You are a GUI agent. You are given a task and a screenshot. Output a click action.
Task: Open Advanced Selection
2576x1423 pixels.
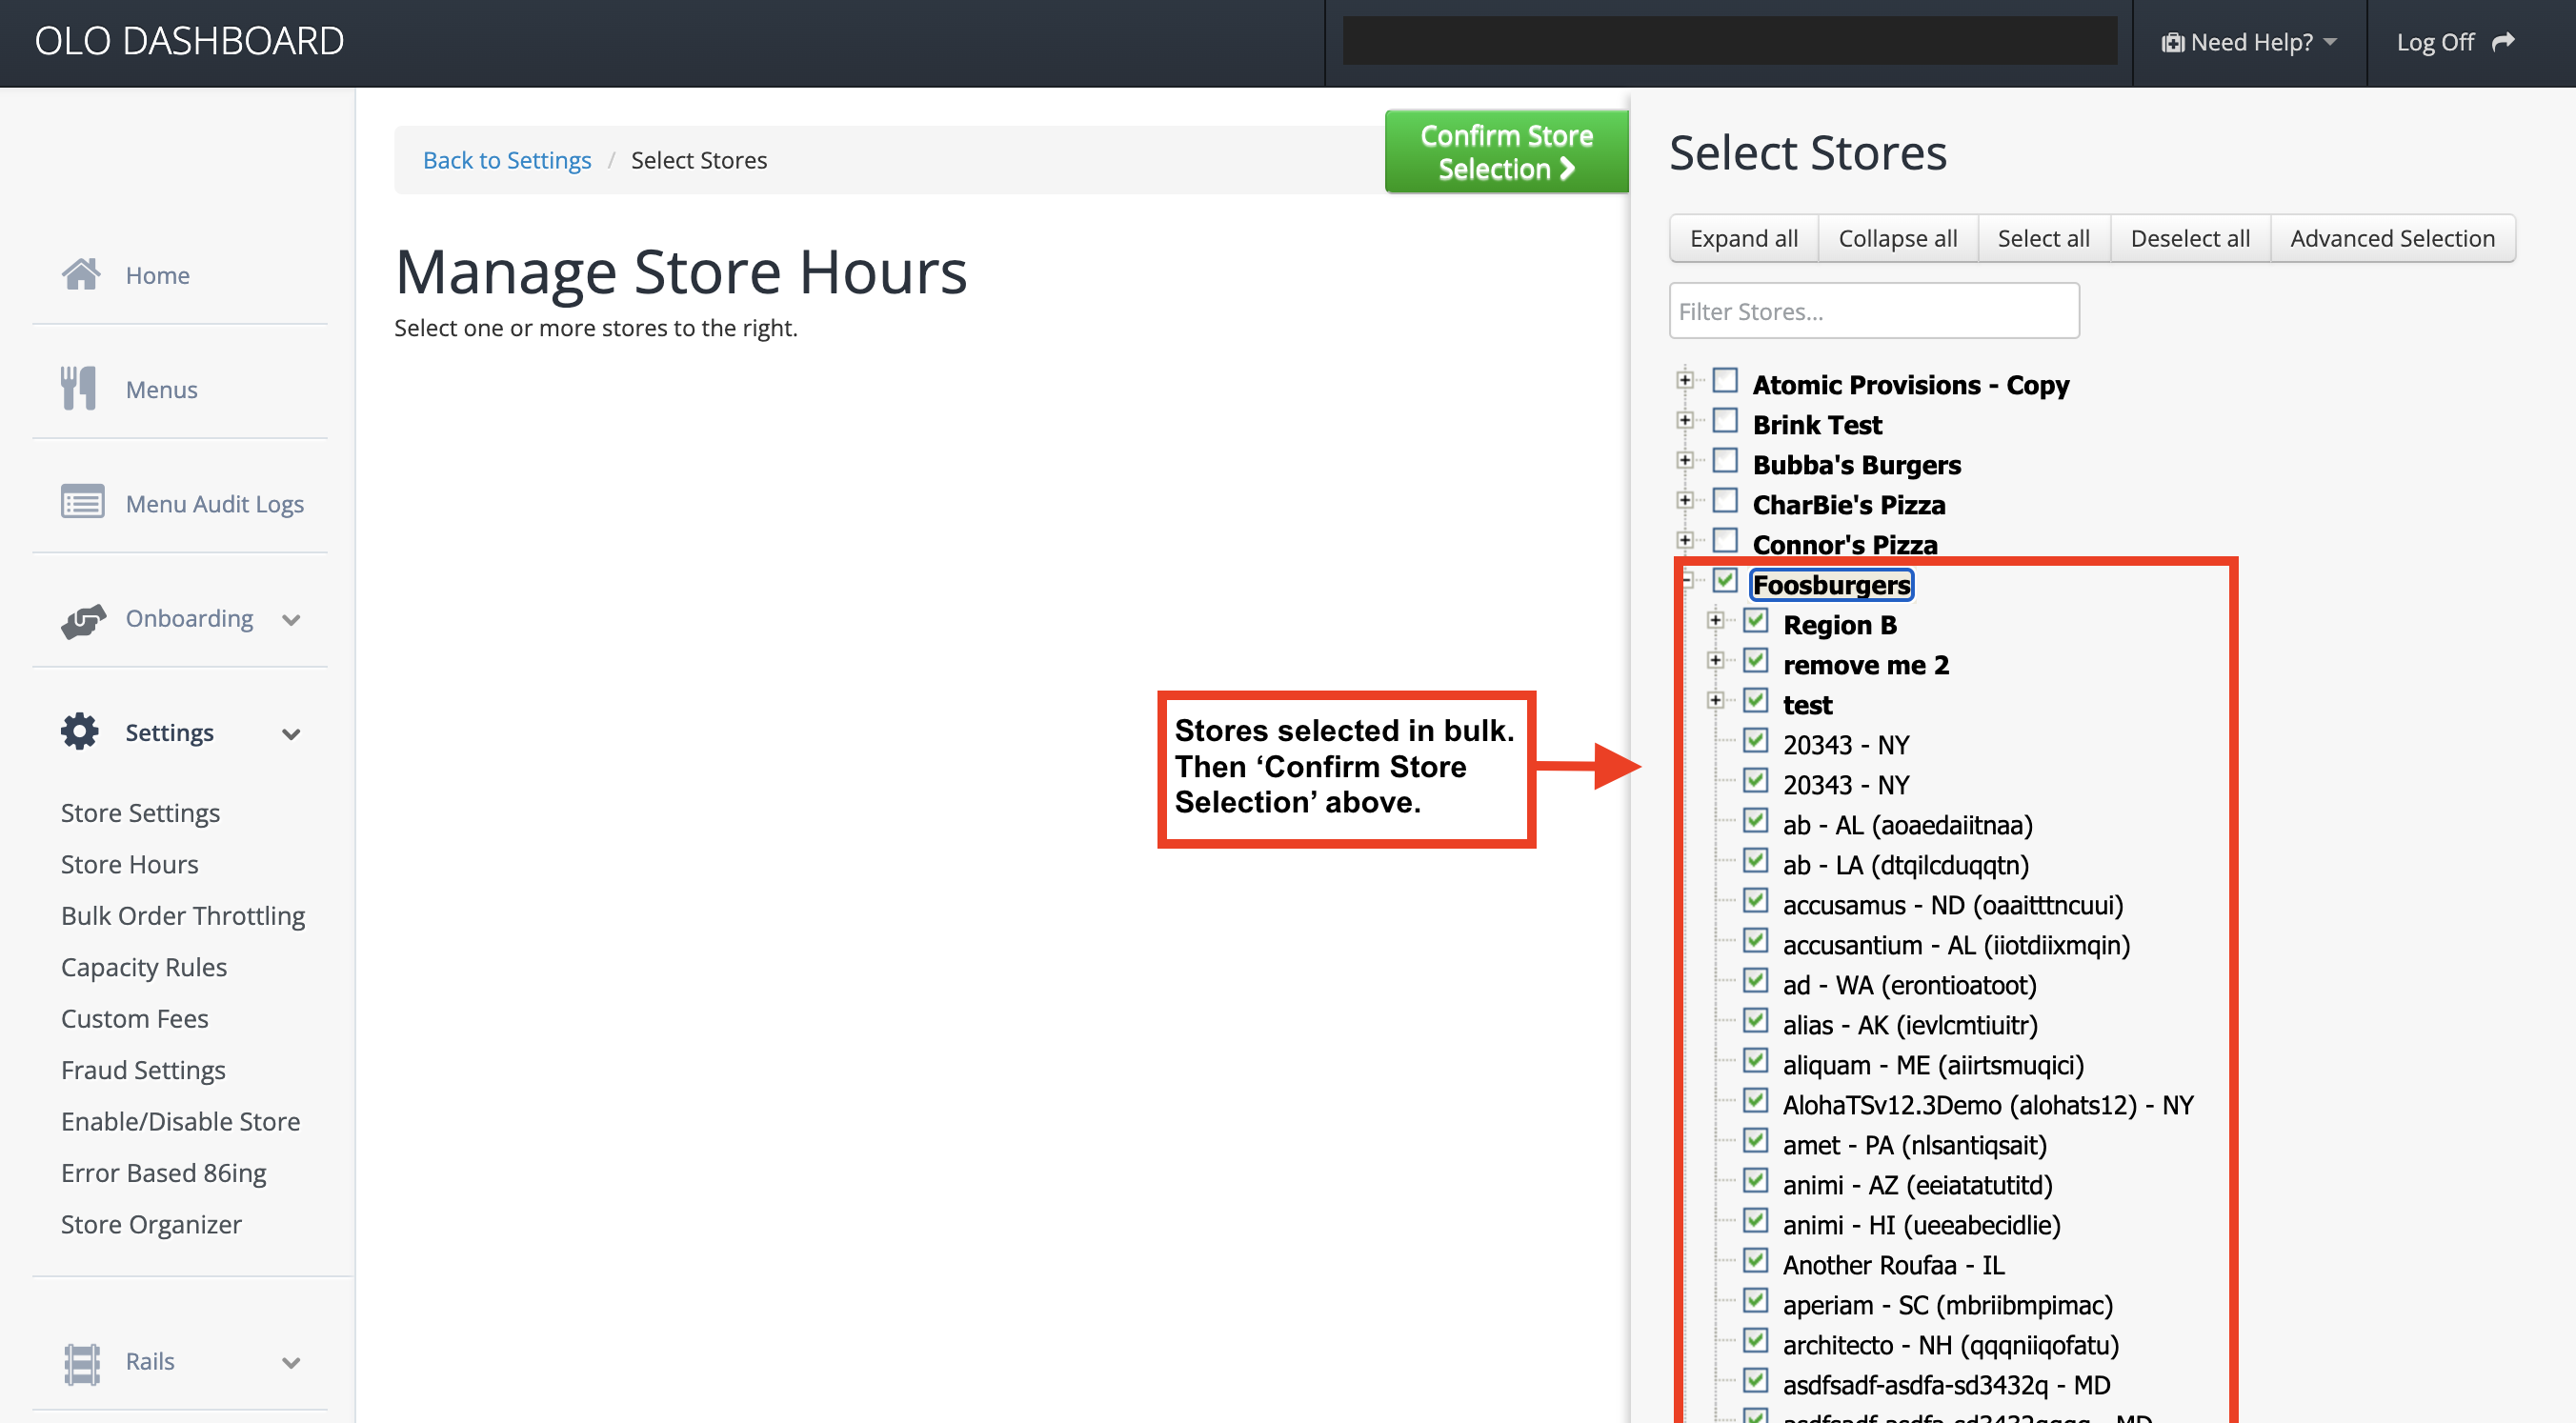coord(2392,238)
